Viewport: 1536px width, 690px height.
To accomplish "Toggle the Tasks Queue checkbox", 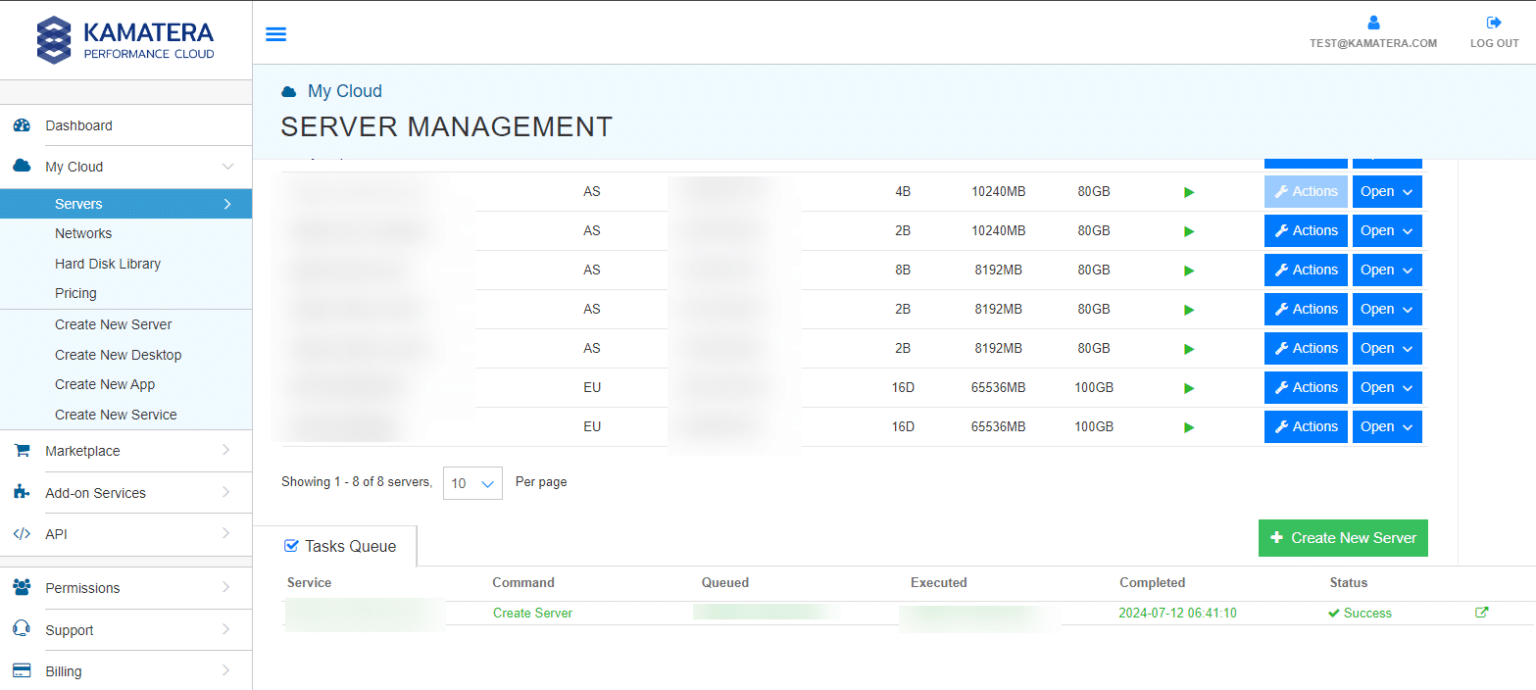I will click(291, 545).
